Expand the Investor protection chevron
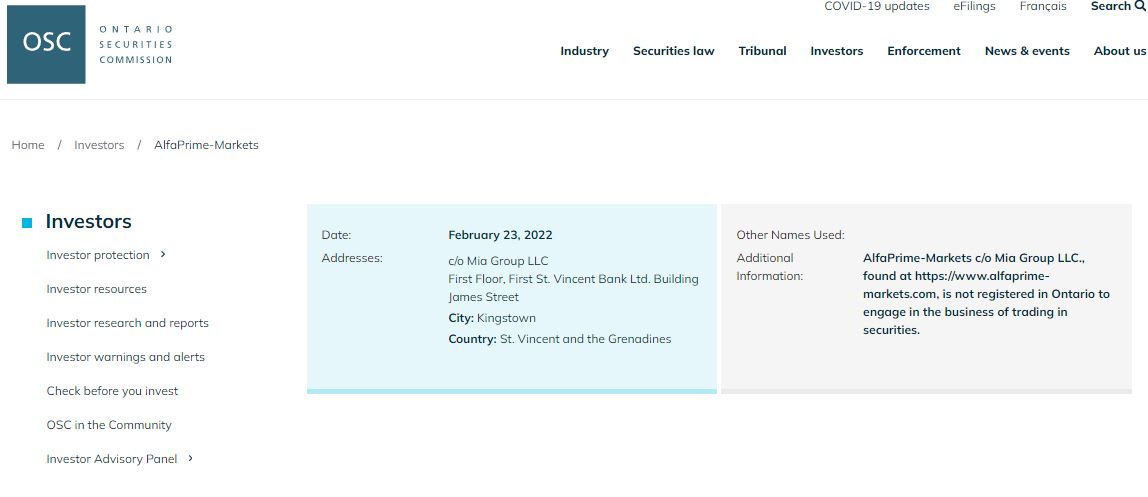 point(163,255)
